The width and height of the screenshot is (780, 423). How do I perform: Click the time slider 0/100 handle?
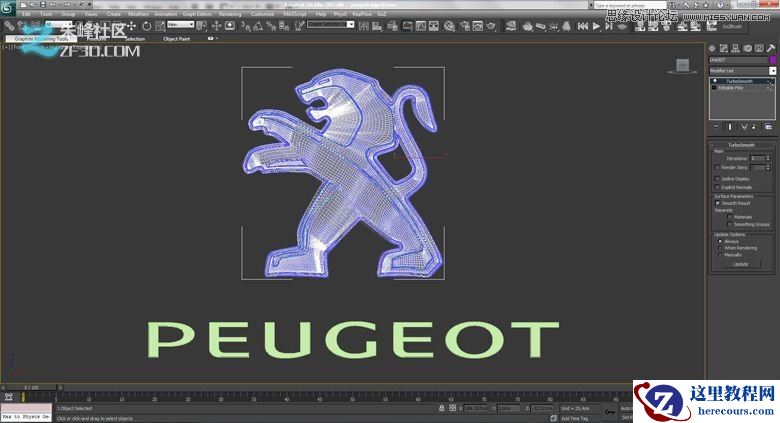click(x=31, y=387)
